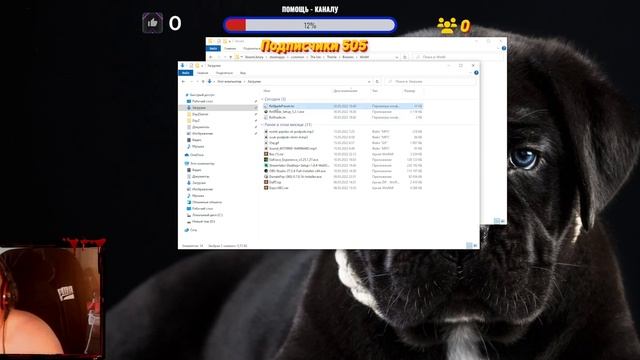Click the webcam feed thumbnail

[x=50, y=301]
